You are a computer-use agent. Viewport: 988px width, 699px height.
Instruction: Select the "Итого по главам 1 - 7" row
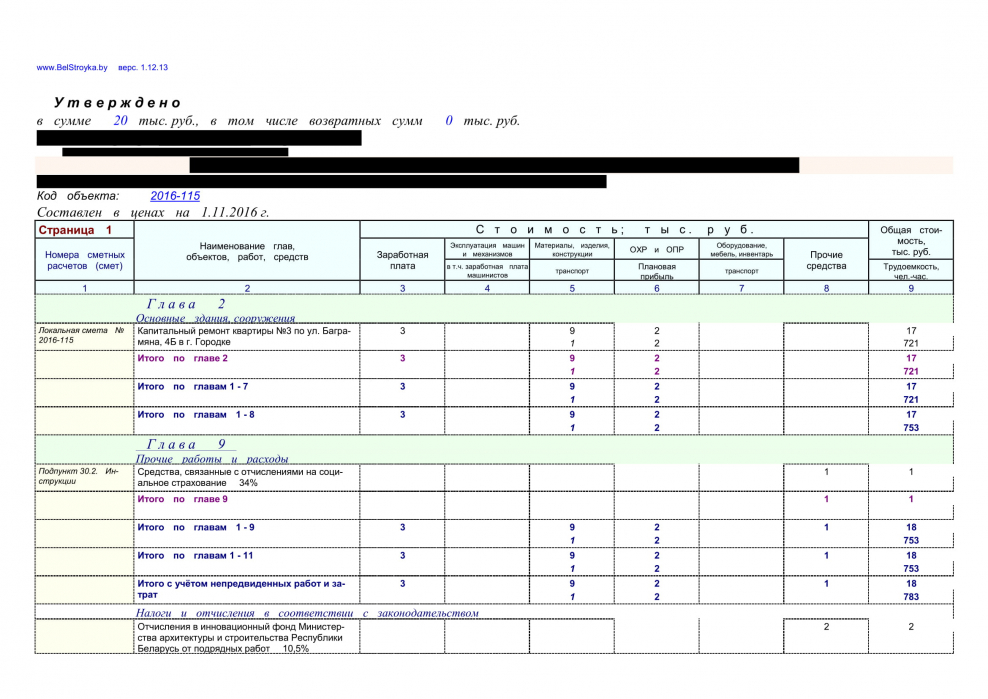192,386
